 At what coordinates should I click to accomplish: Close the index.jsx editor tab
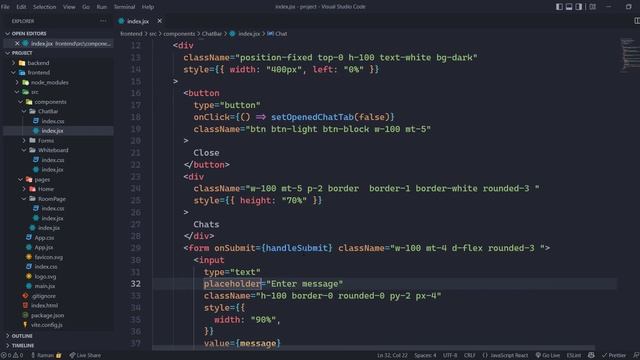(x=160, y=21)
